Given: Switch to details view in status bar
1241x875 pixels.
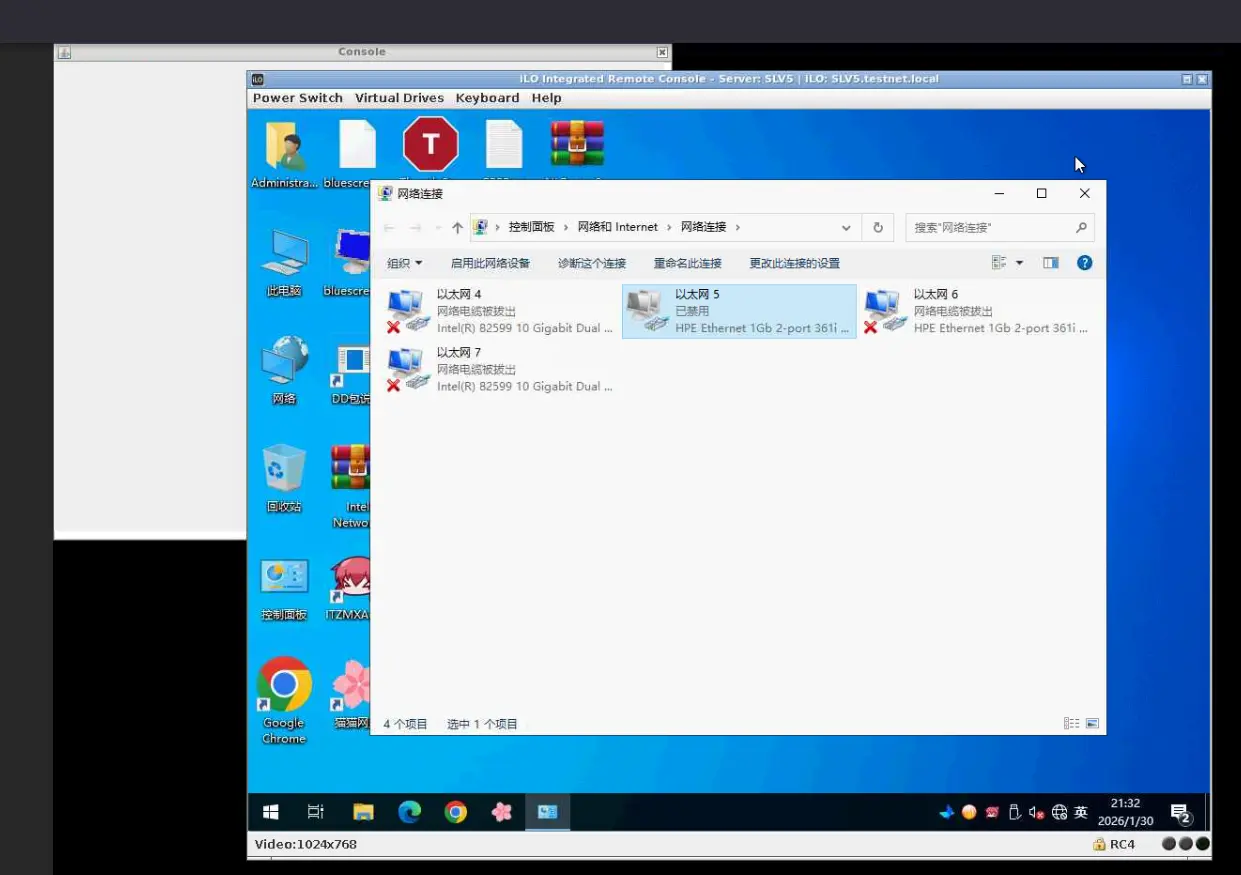Looking at the screenshot, I should 1071,723.
